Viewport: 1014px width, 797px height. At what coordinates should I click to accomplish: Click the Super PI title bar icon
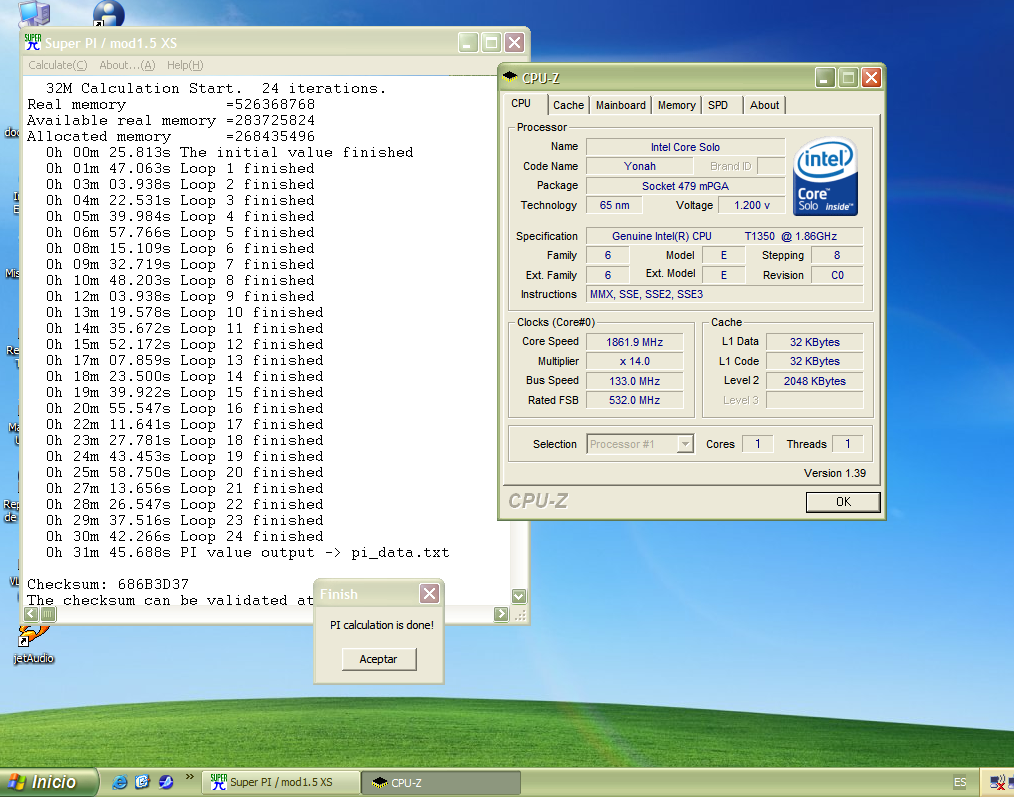[x=33, y=43]
